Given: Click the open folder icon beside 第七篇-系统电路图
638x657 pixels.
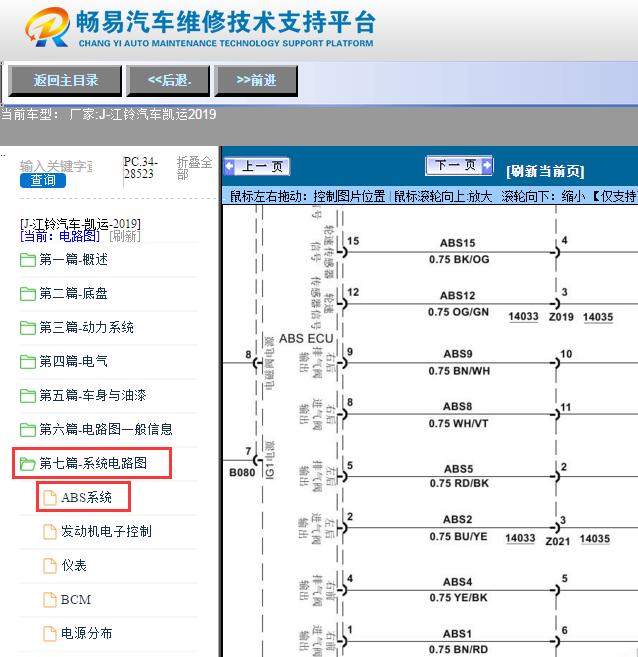Looking at the screenshot, I should coord(28,463).
